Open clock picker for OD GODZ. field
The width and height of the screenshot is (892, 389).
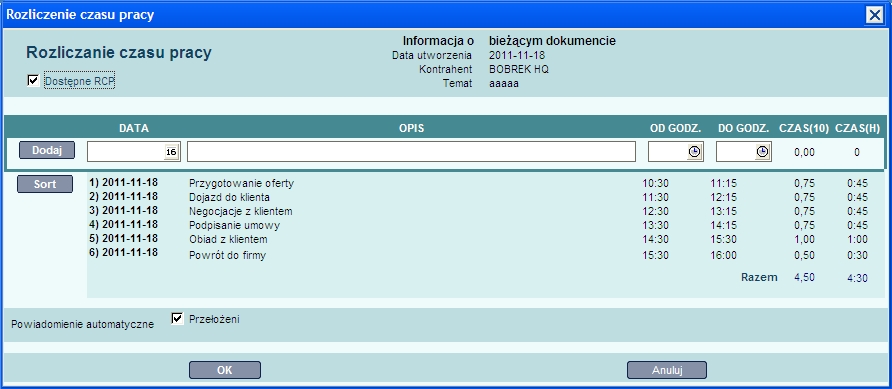coord(694,152)
